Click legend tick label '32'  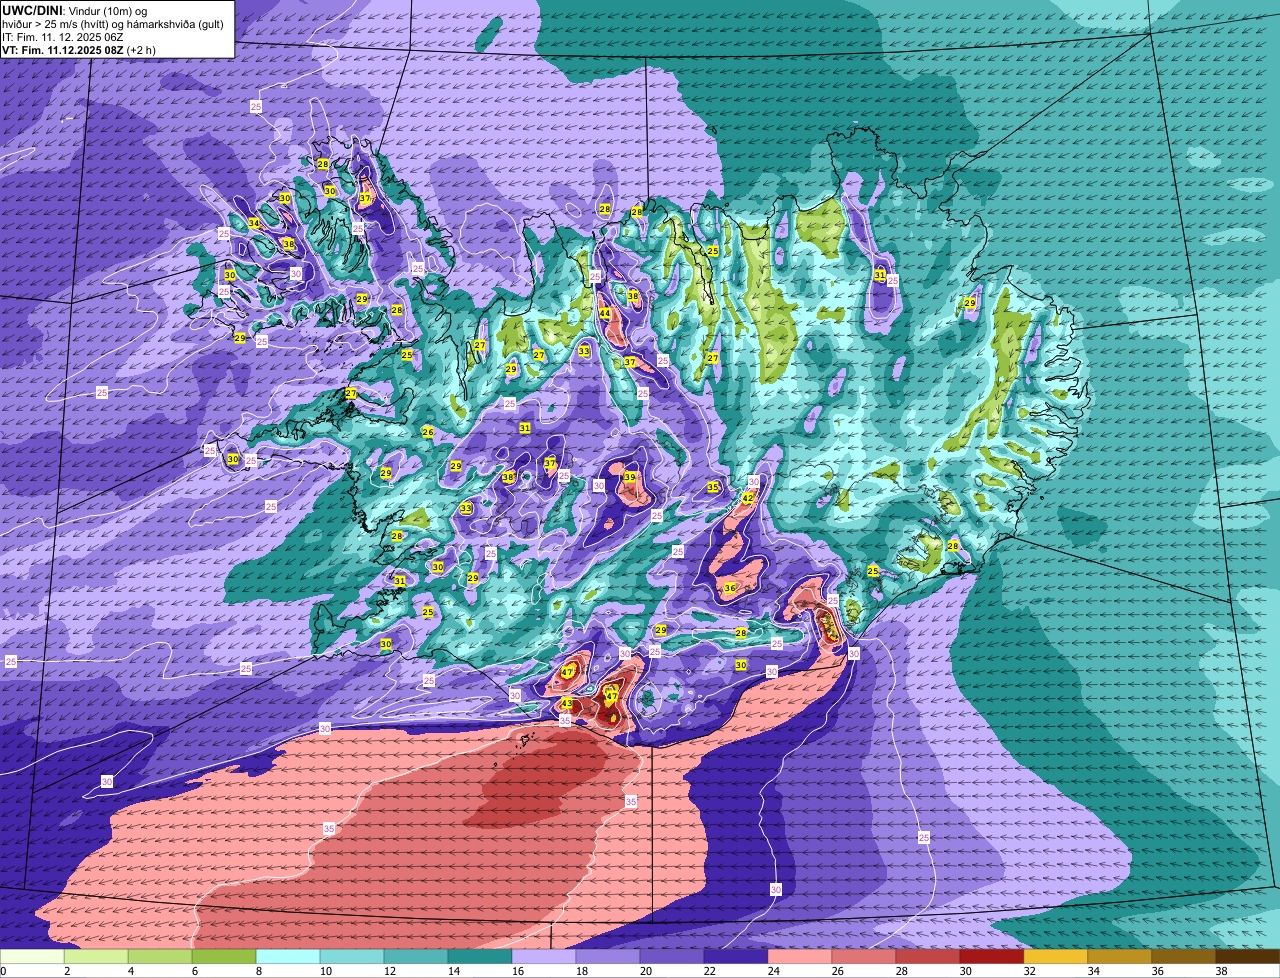(x=1030, y=971)
